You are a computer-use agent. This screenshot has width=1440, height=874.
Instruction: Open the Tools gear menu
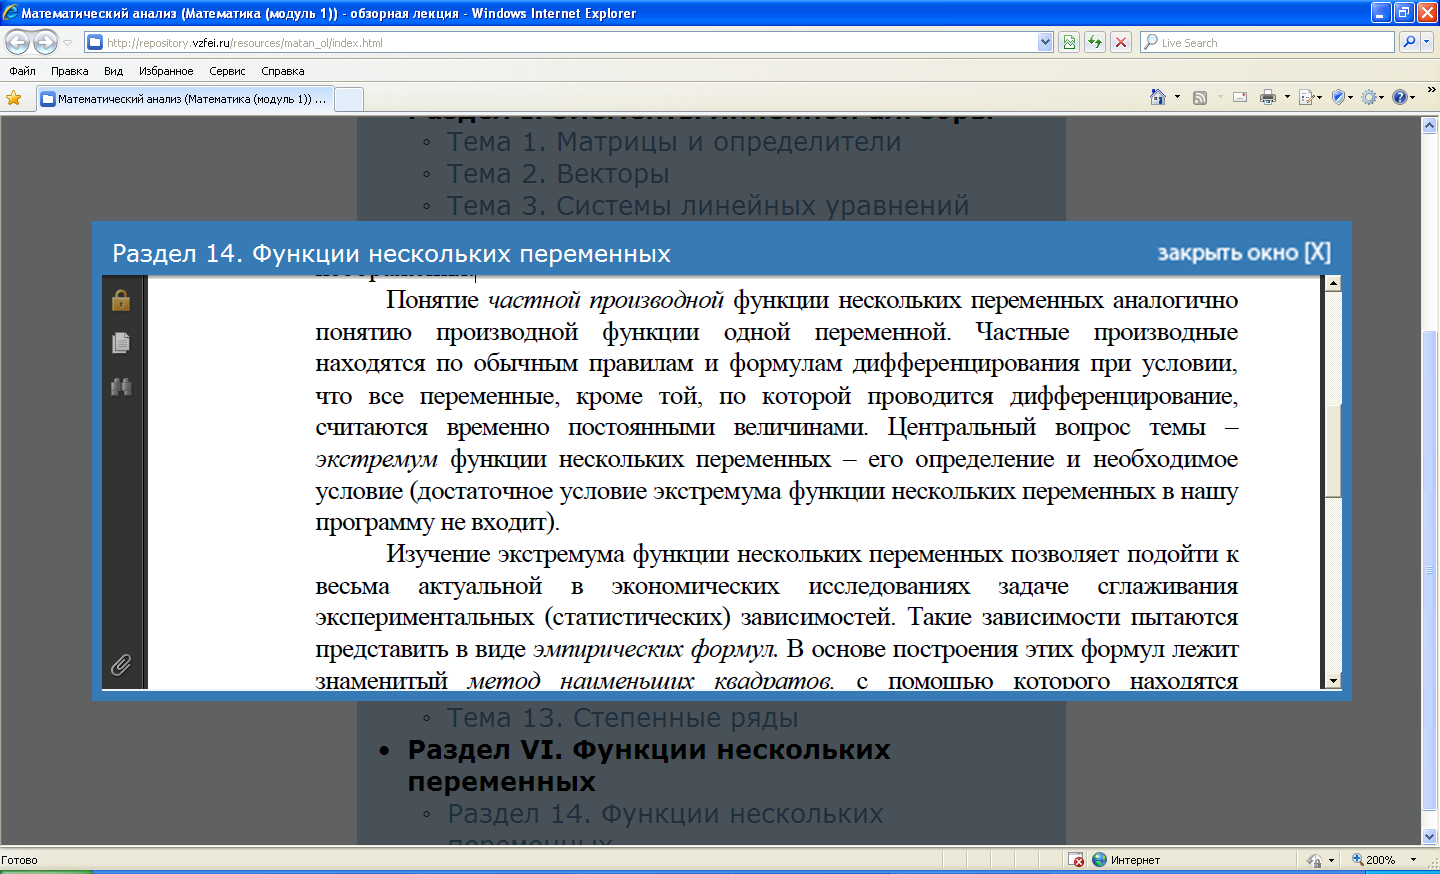click(1372, 97)
